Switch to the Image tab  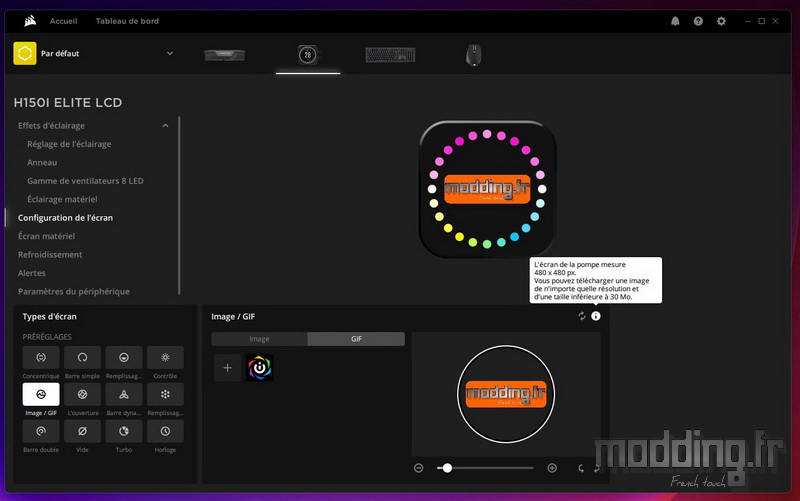[x=259, y=339]
